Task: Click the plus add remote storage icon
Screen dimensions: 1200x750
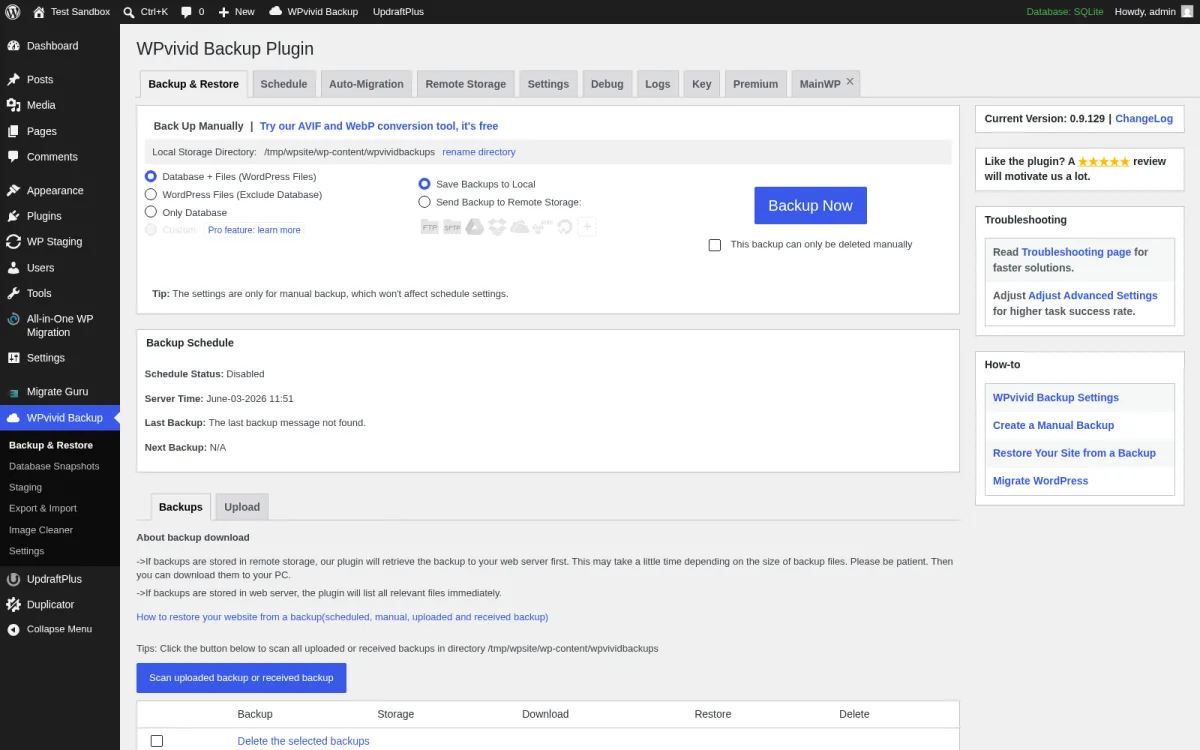Action: point(587,227)
